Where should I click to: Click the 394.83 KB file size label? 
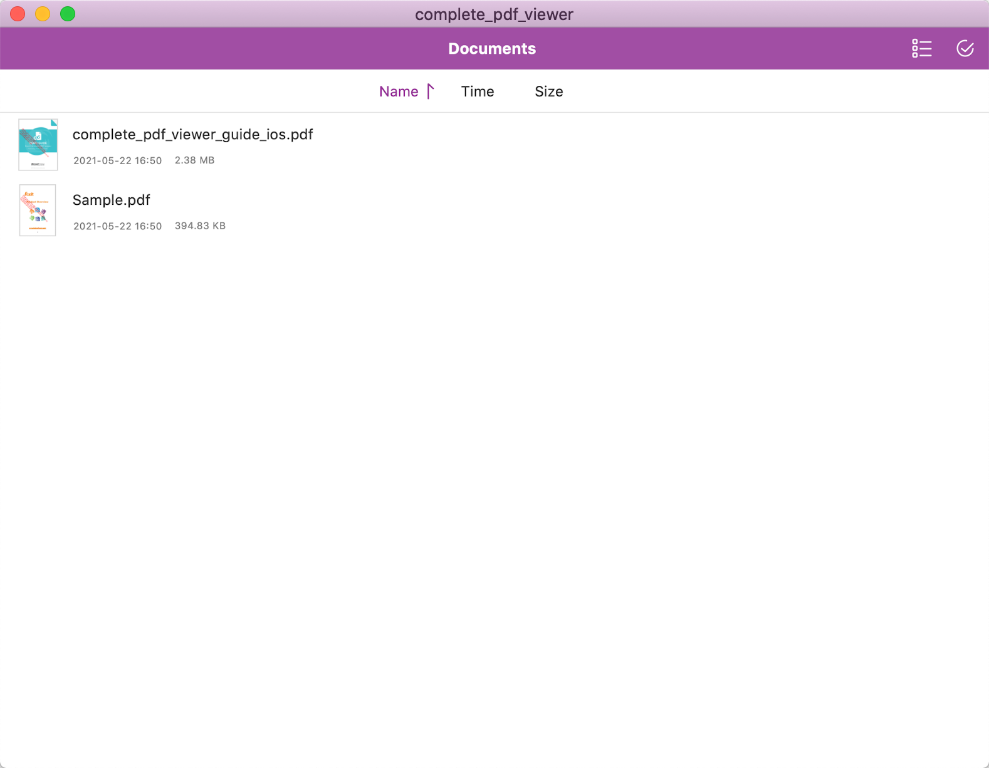pos(200,226)
